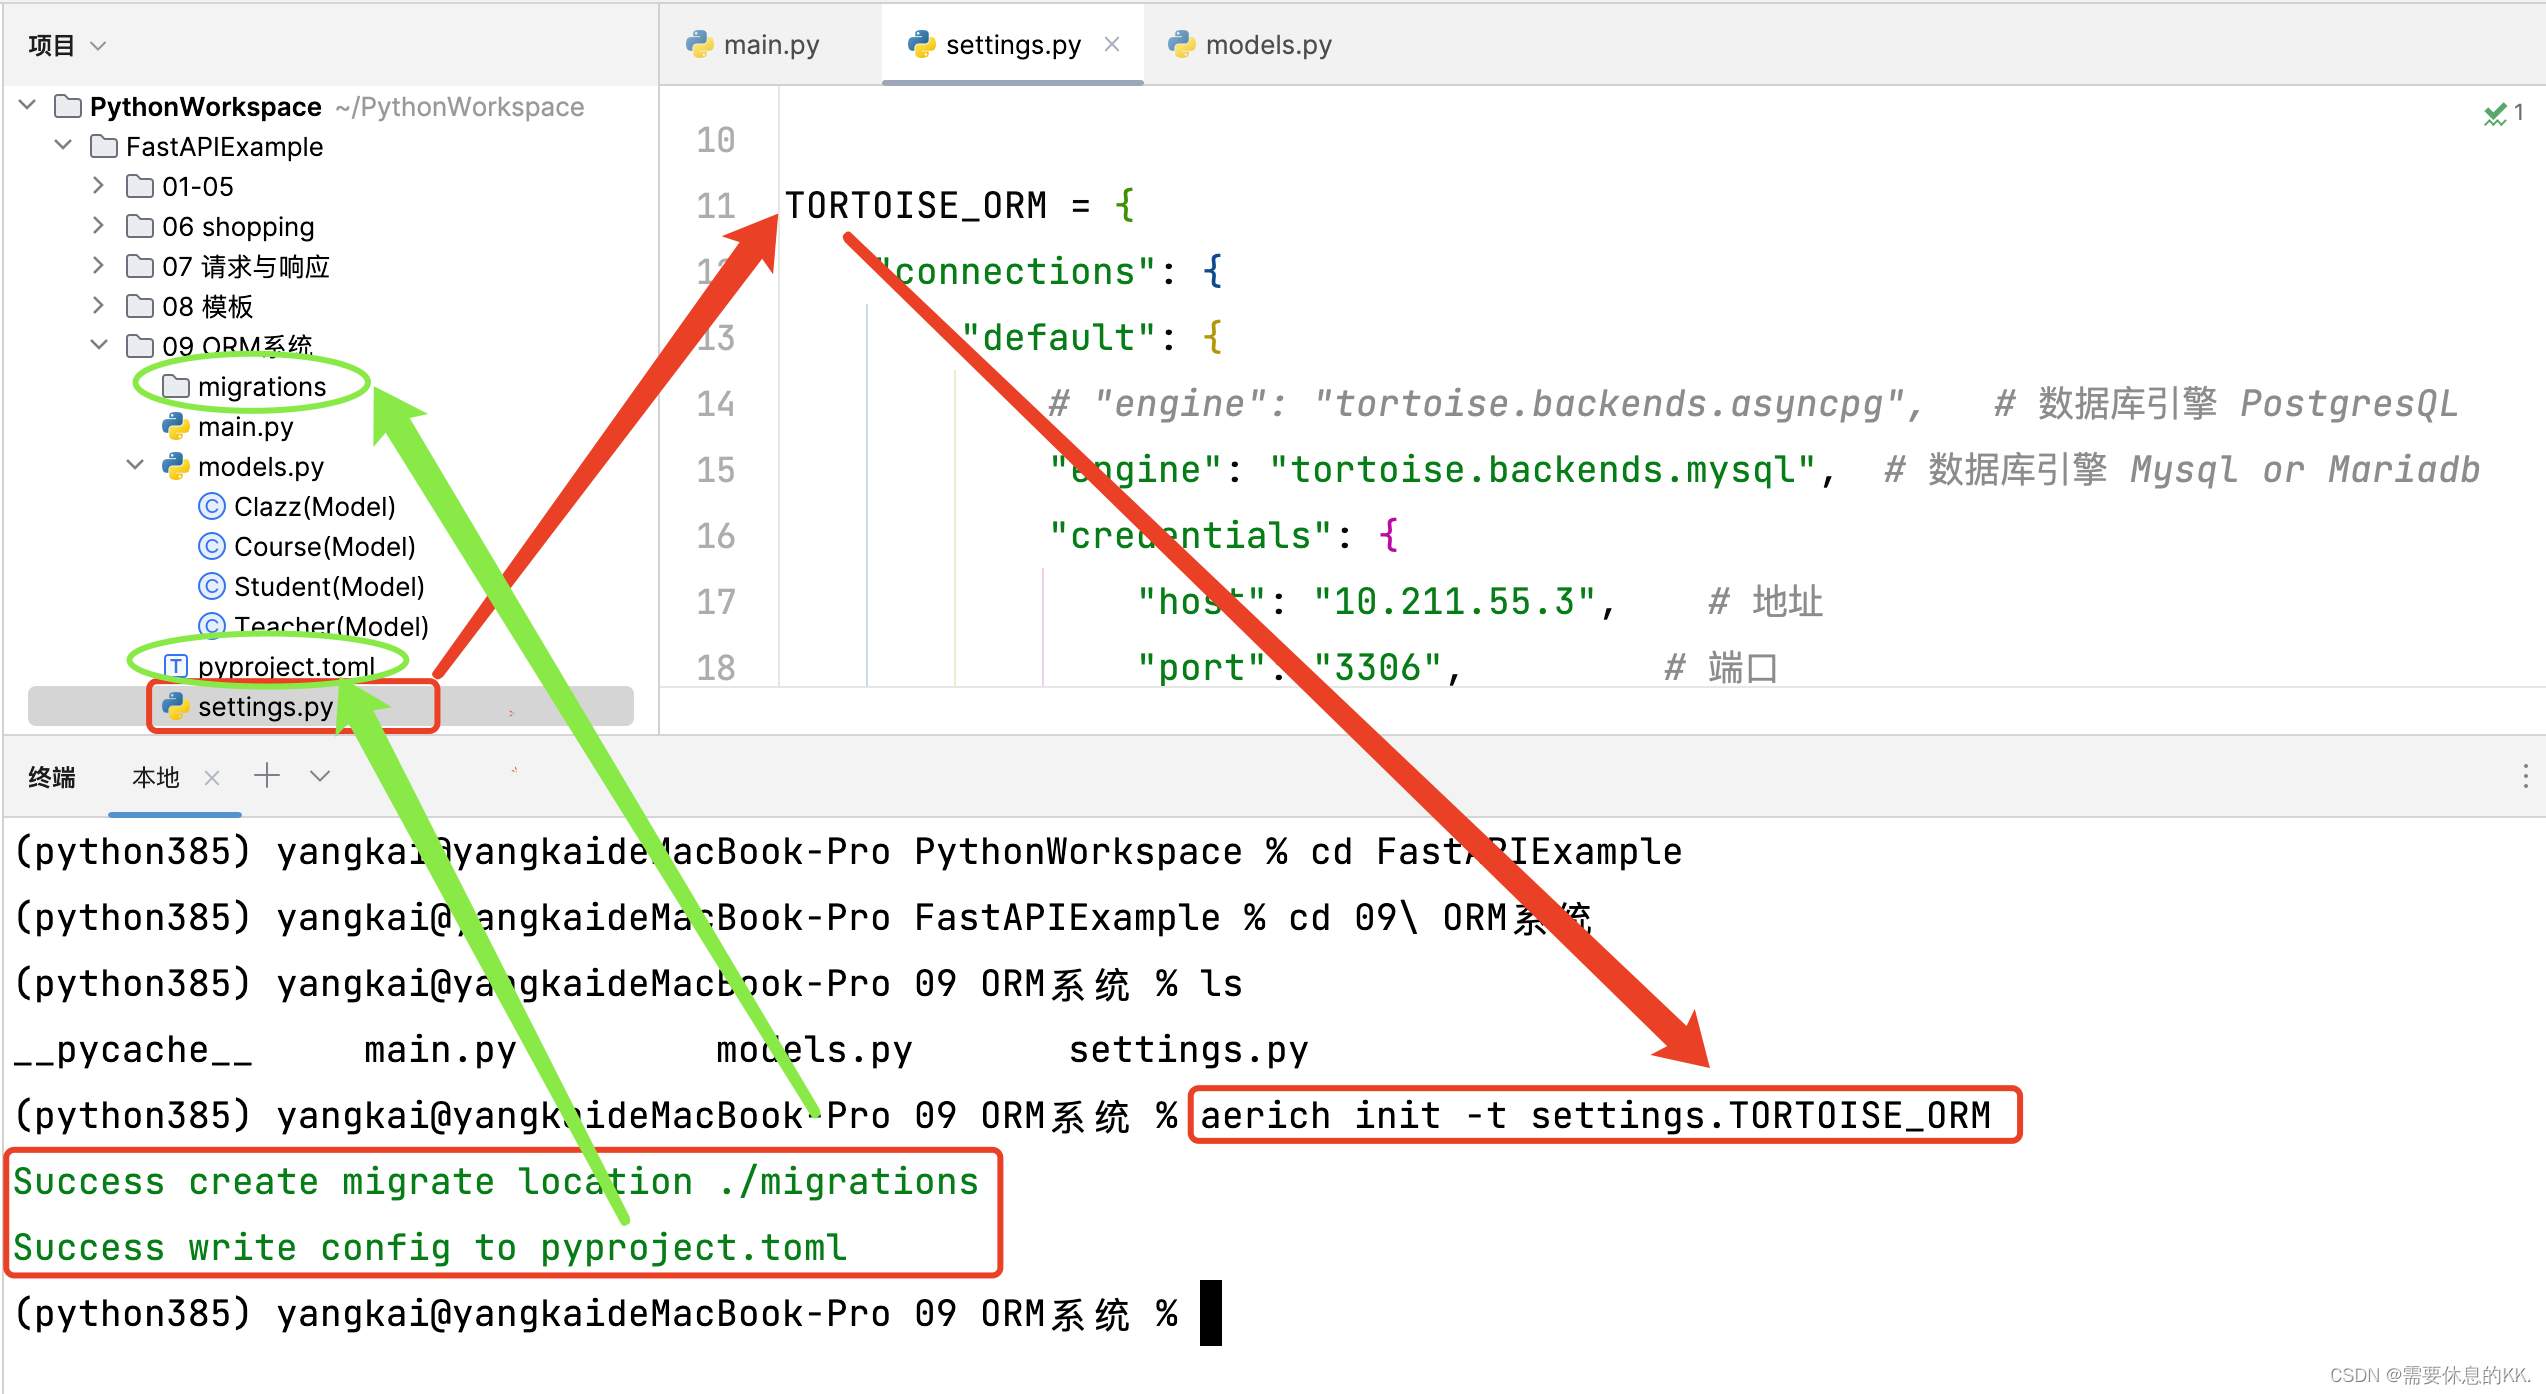
Task: Collapse the FastAPIExample folder
Action: pyautogui.click(x=63, y=145)
